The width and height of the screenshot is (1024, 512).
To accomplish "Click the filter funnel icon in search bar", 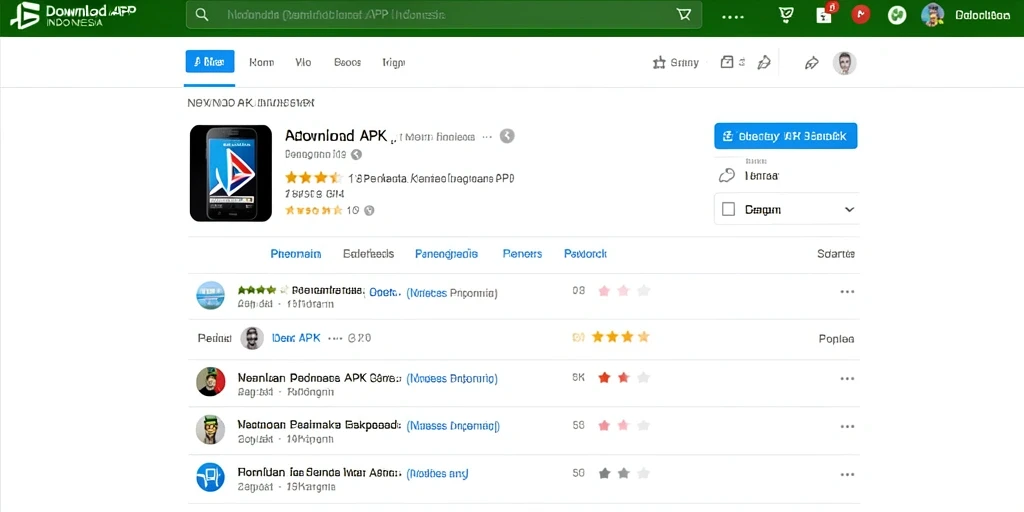I will click(684, 14).
